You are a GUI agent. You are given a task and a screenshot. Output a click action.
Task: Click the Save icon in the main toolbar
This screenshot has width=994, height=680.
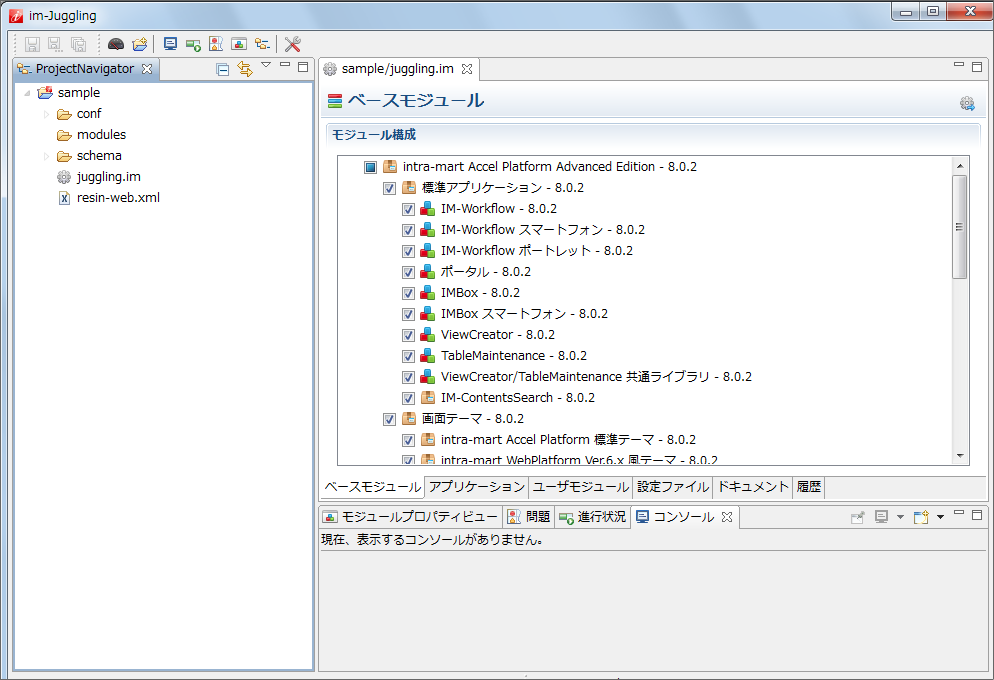[32, 44]
